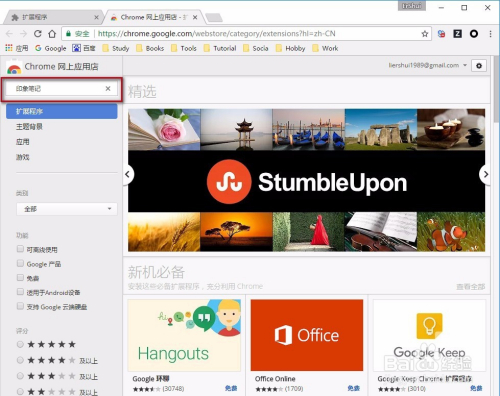Go to home page icon

(x=52, y=34)
